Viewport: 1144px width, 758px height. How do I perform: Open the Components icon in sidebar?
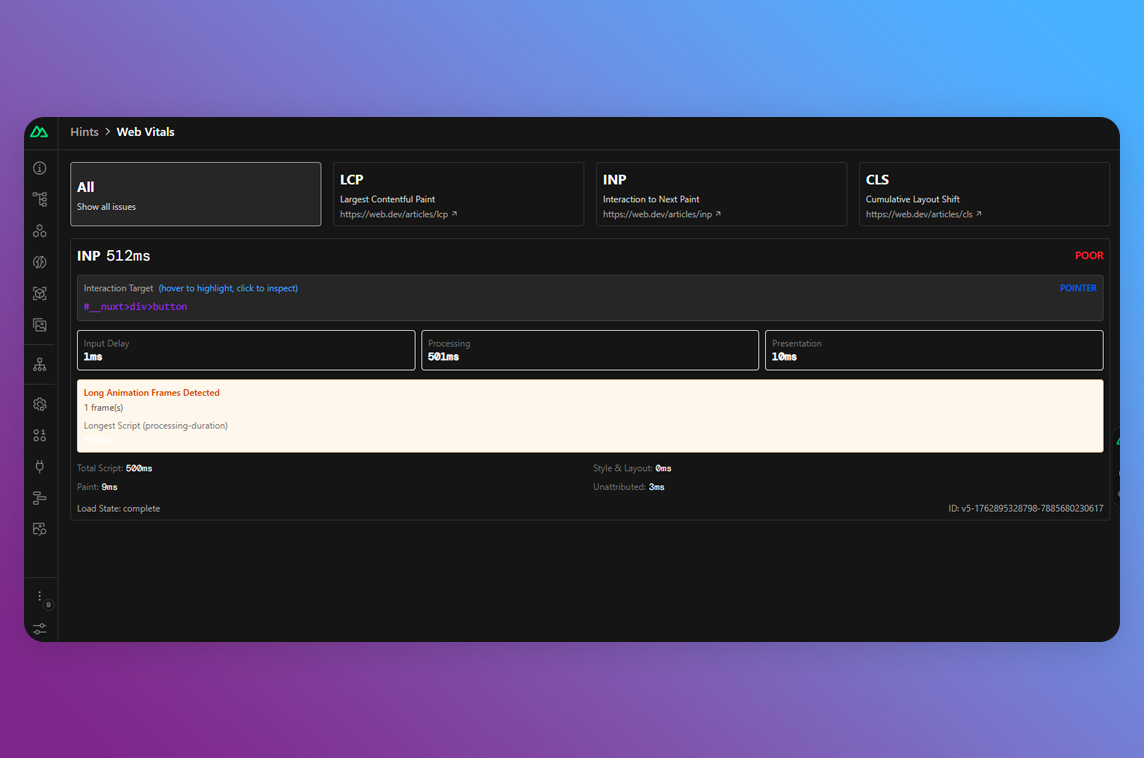(40, 231)
